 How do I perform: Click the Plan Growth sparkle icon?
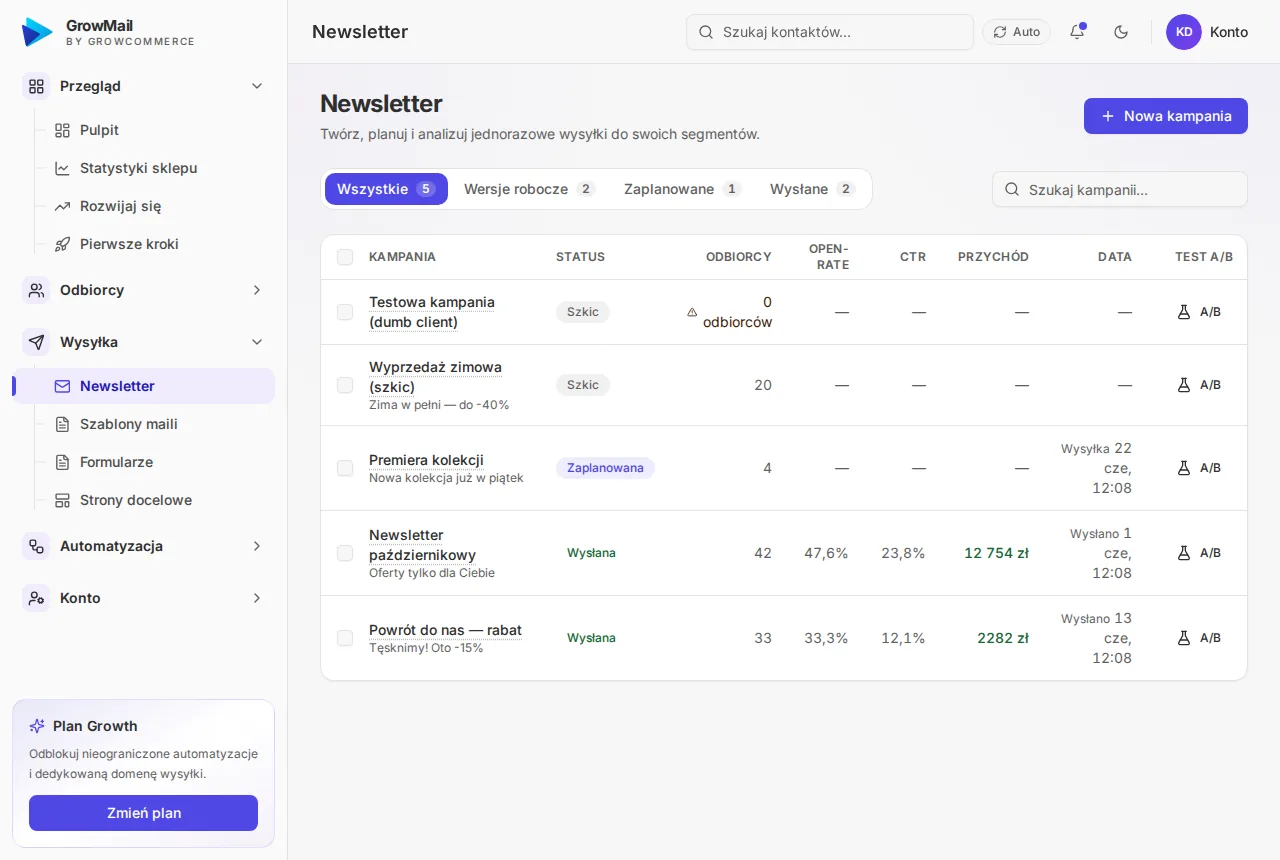37,726
